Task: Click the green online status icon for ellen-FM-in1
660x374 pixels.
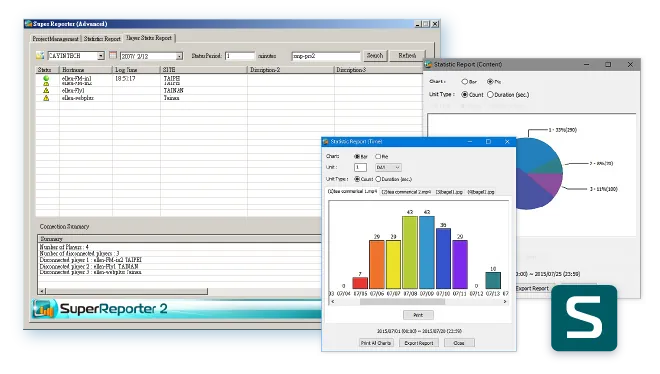Action: tap(46, 78)
